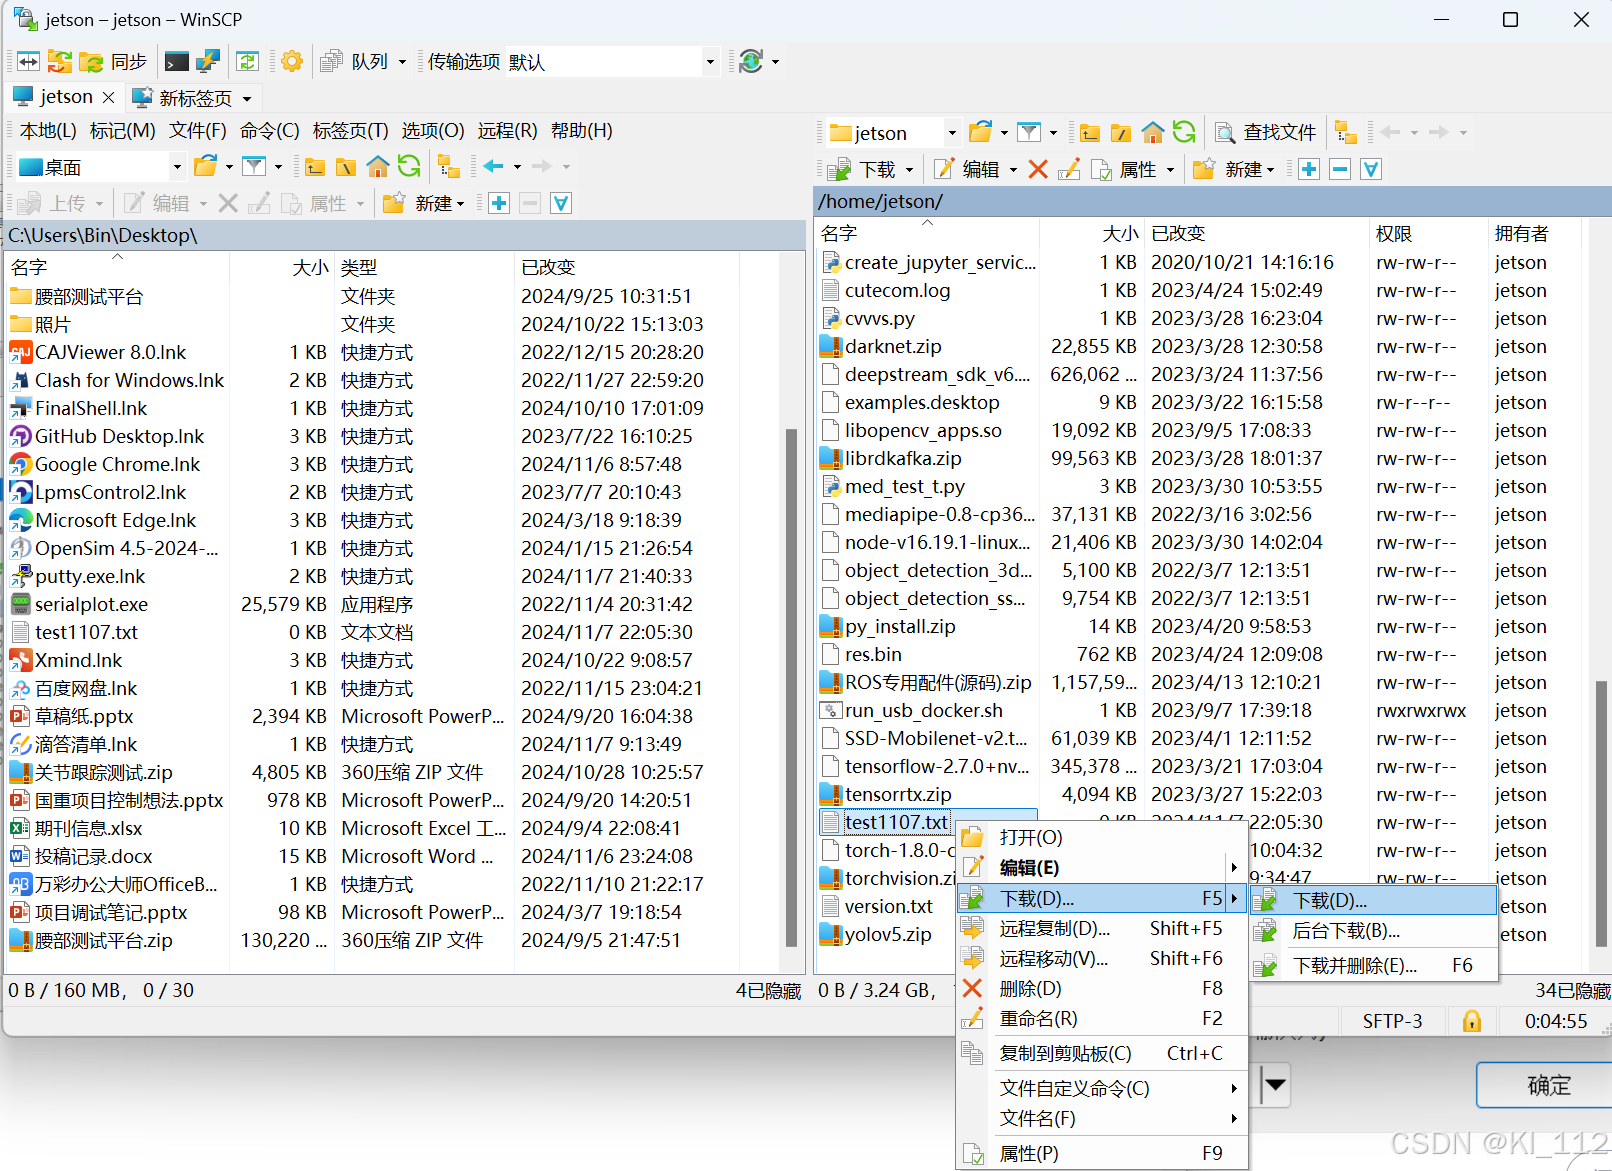
Task: Click the remote red X delete icon
Action: [1038, 170]
